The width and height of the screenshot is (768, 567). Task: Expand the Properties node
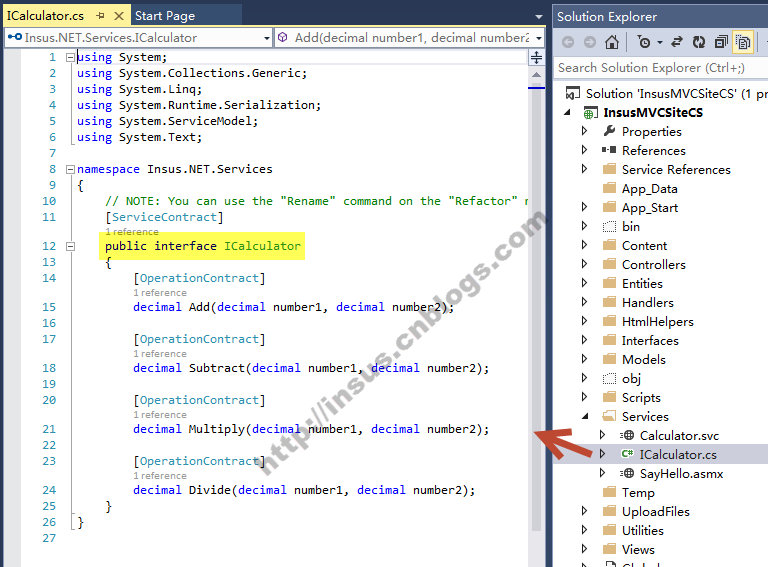click(584, 131)
